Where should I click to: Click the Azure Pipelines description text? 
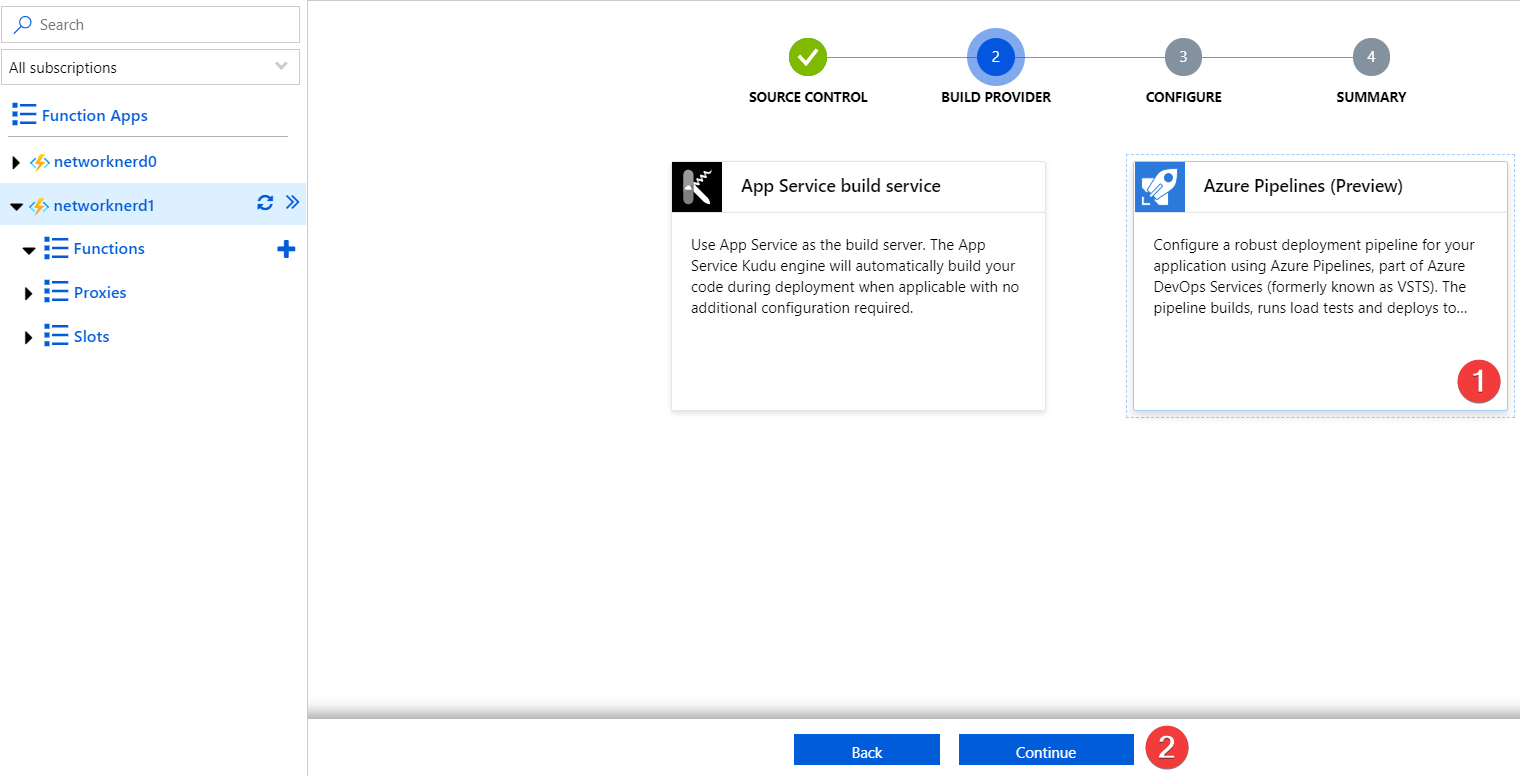coord(1314,276)
